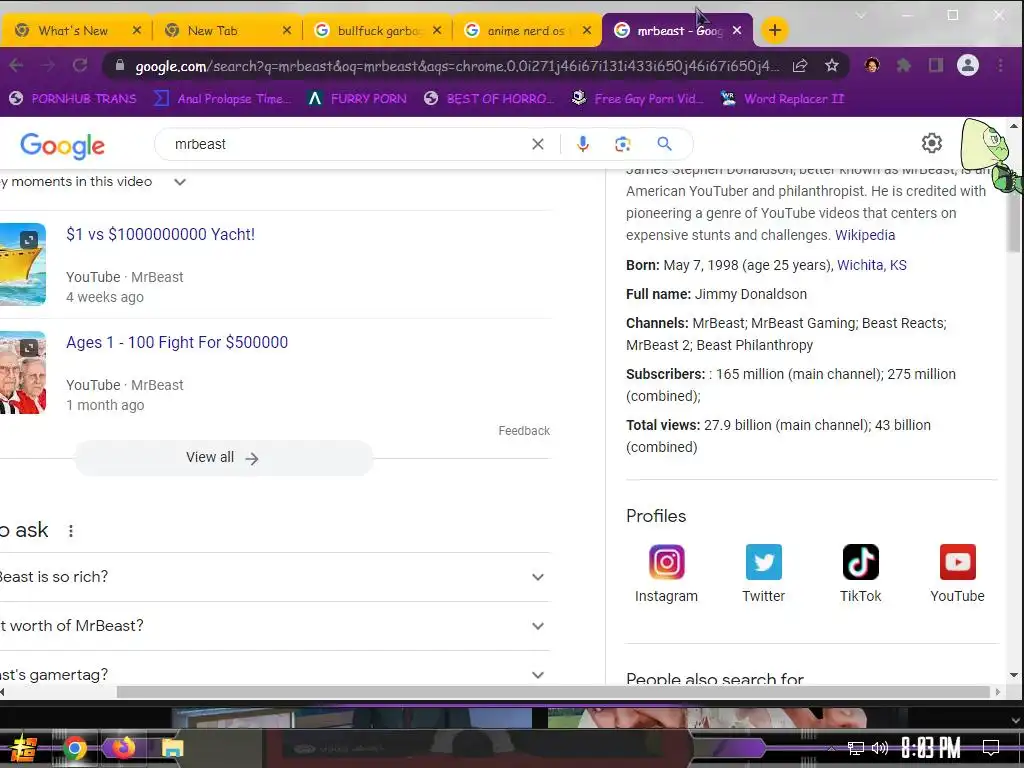This screenshot has width=1024, height=768.
Task: Click the elderly people video thumbnail
Action: [23, 372]
